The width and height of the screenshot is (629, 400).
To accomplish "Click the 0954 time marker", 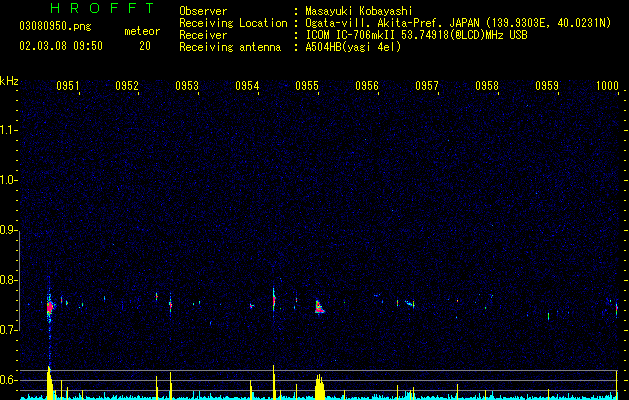I will (x=247, y=85).
